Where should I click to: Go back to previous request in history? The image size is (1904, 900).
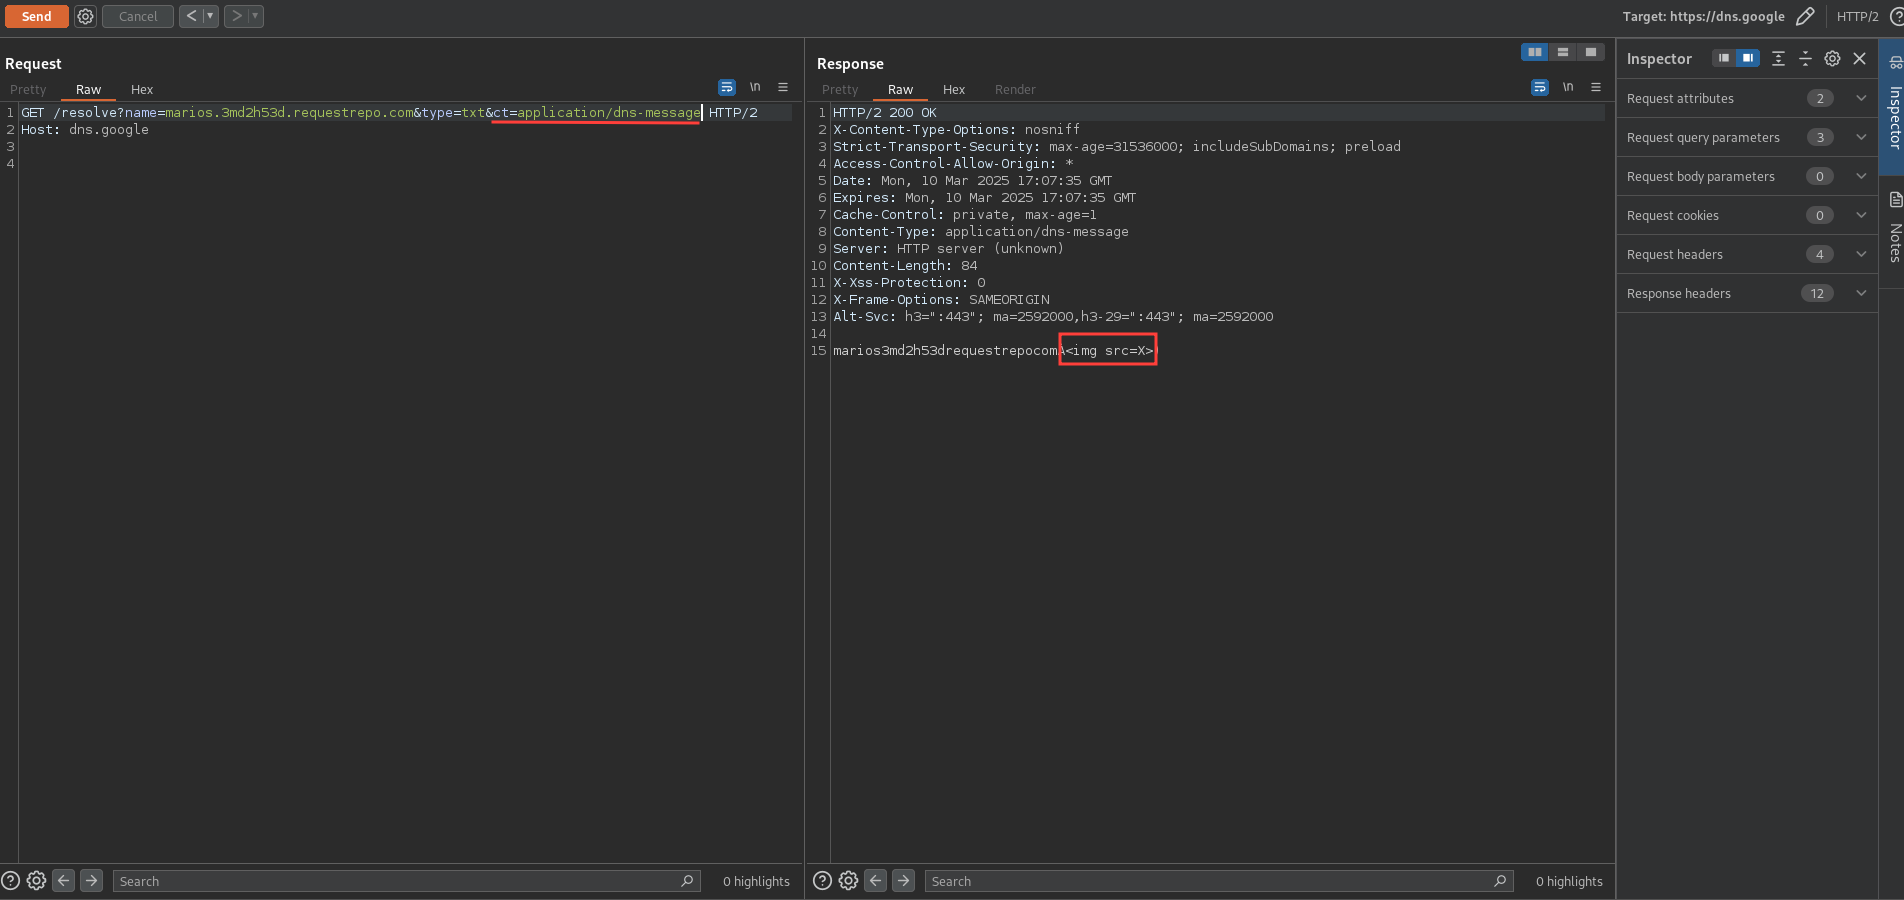[x=191, y=16]
